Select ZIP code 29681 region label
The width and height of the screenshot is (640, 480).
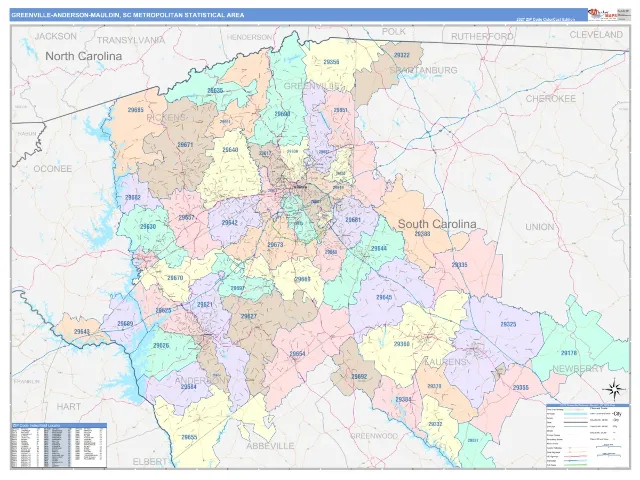[x=353, y=220]
